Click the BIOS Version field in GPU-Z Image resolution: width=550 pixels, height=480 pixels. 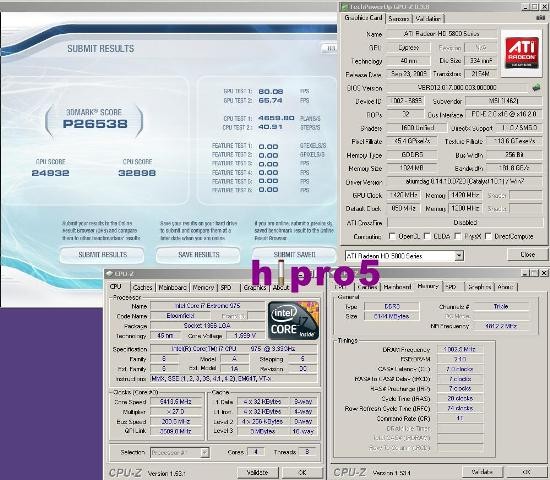pos(457,88)
